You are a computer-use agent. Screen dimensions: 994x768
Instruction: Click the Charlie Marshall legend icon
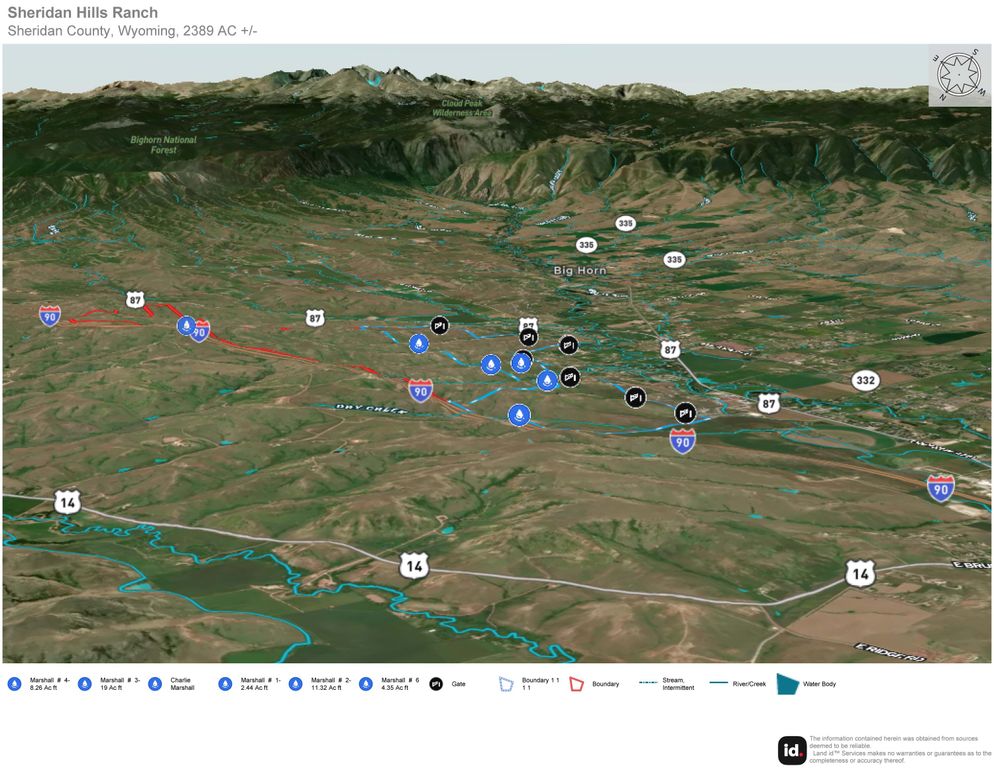[x=155, y=684]
